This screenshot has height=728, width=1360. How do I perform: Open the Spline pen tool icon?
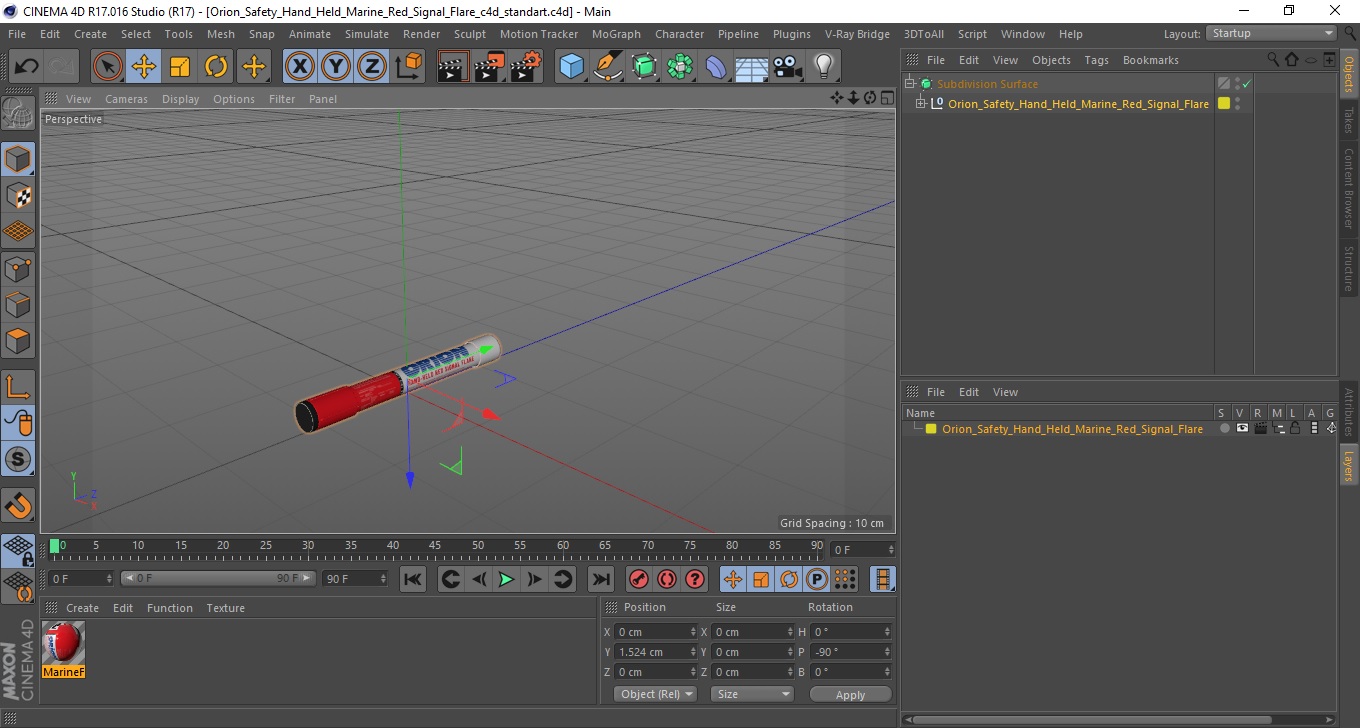coord(608,67)
